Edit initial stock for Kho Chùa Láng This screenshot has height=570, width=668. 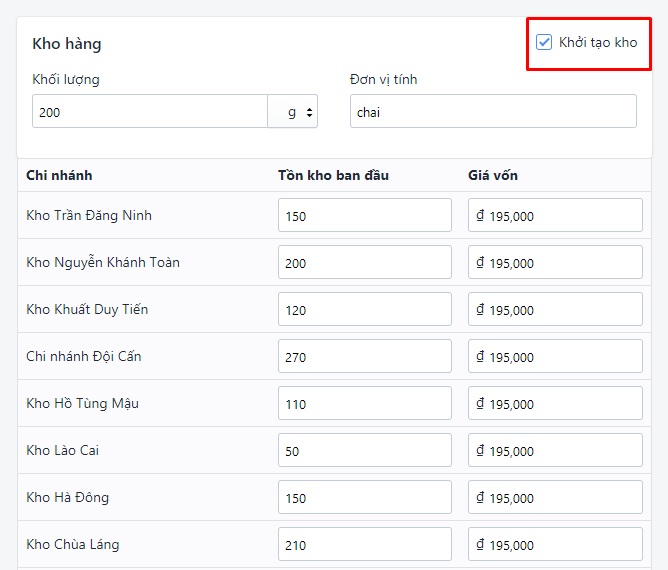(x=365, y=544)
